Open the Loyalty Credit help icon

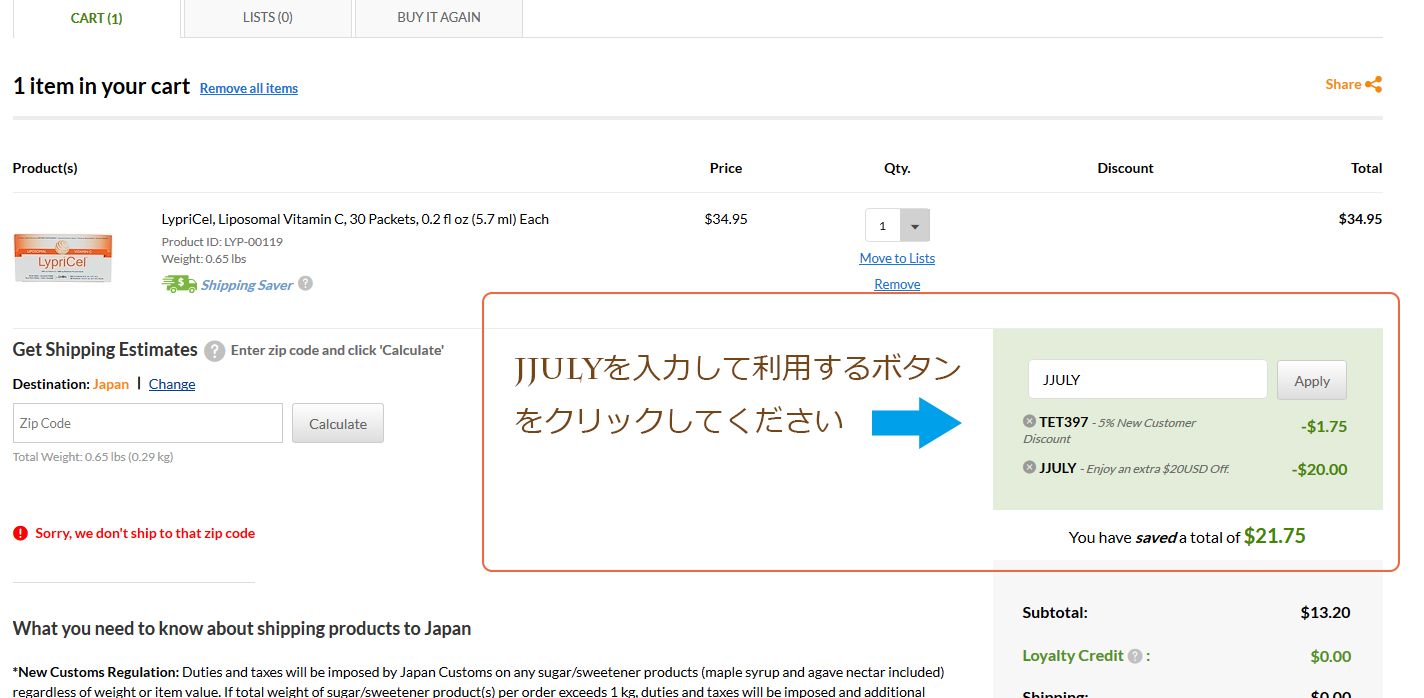point(1135,656)
